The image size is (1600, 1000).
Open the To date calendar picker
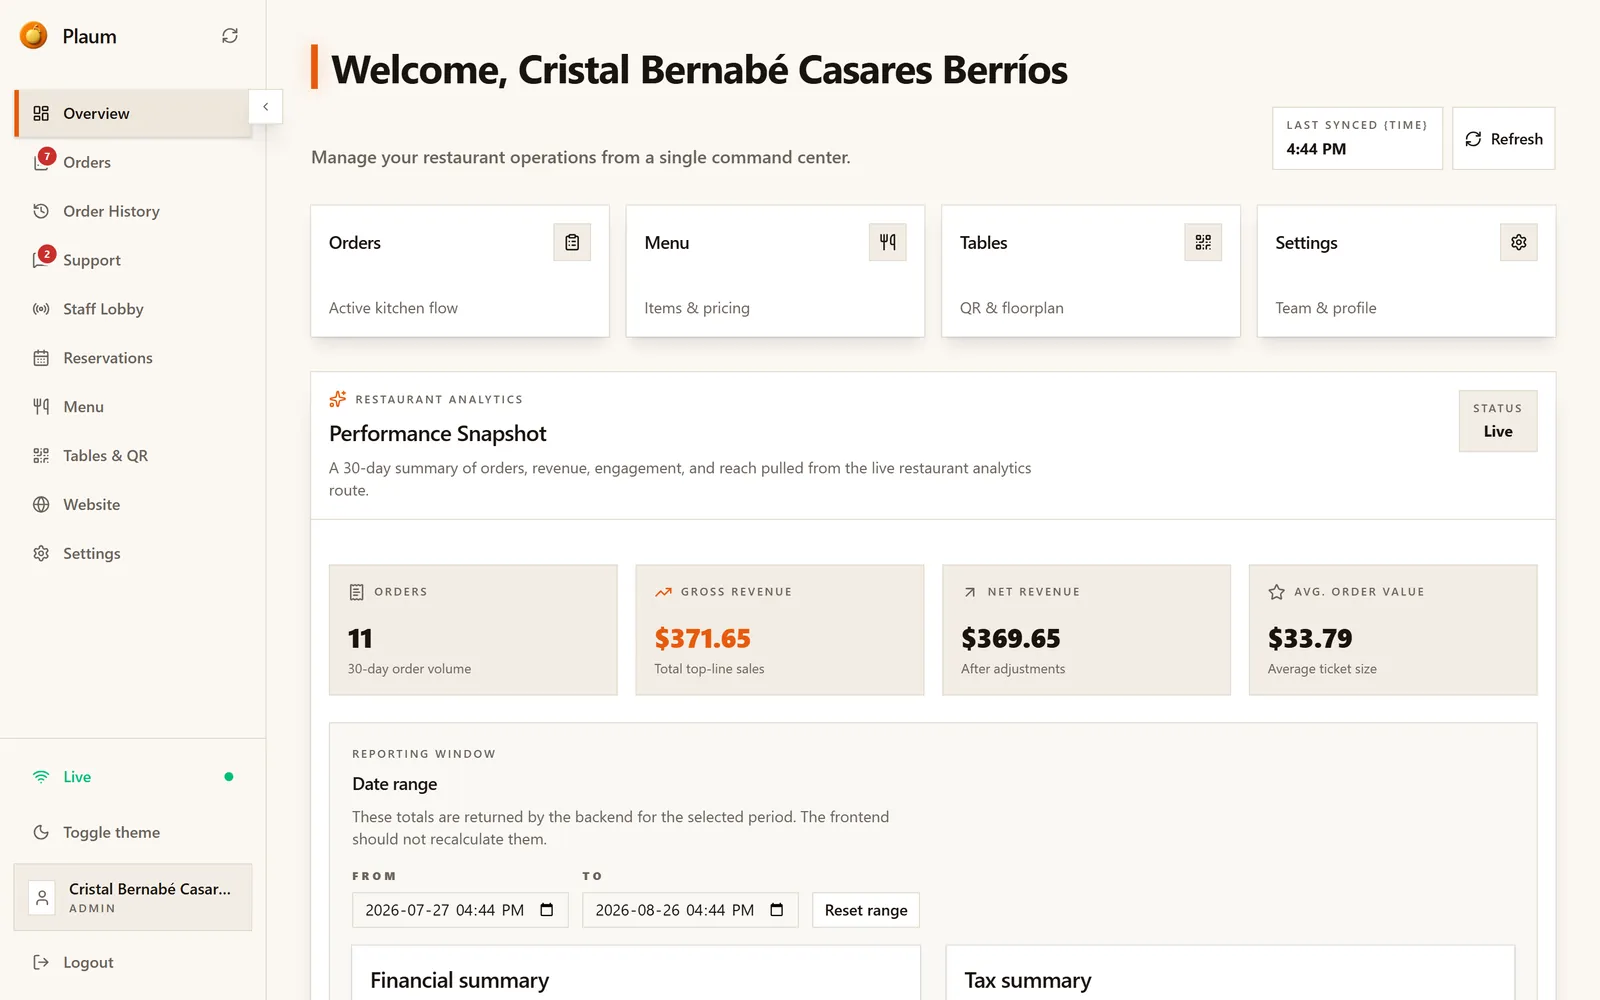coord(777,910)
